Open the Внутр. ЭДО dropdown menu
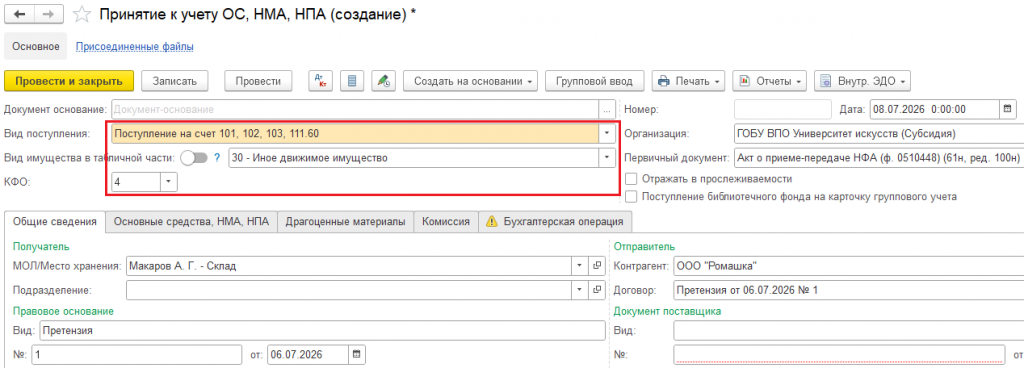This screenshot has height=368, width=1024. coord(861,81)
